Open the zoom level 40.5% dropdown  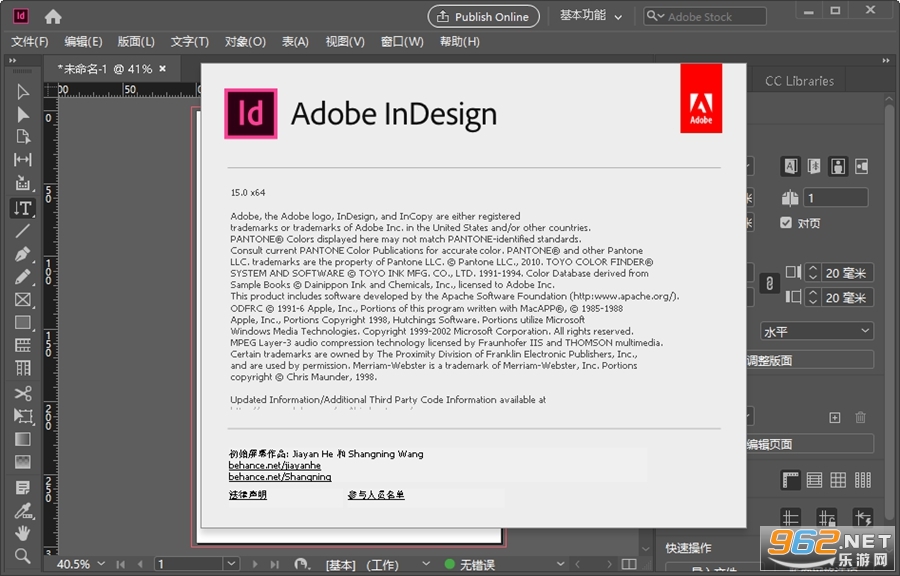(x=101, y=565)
